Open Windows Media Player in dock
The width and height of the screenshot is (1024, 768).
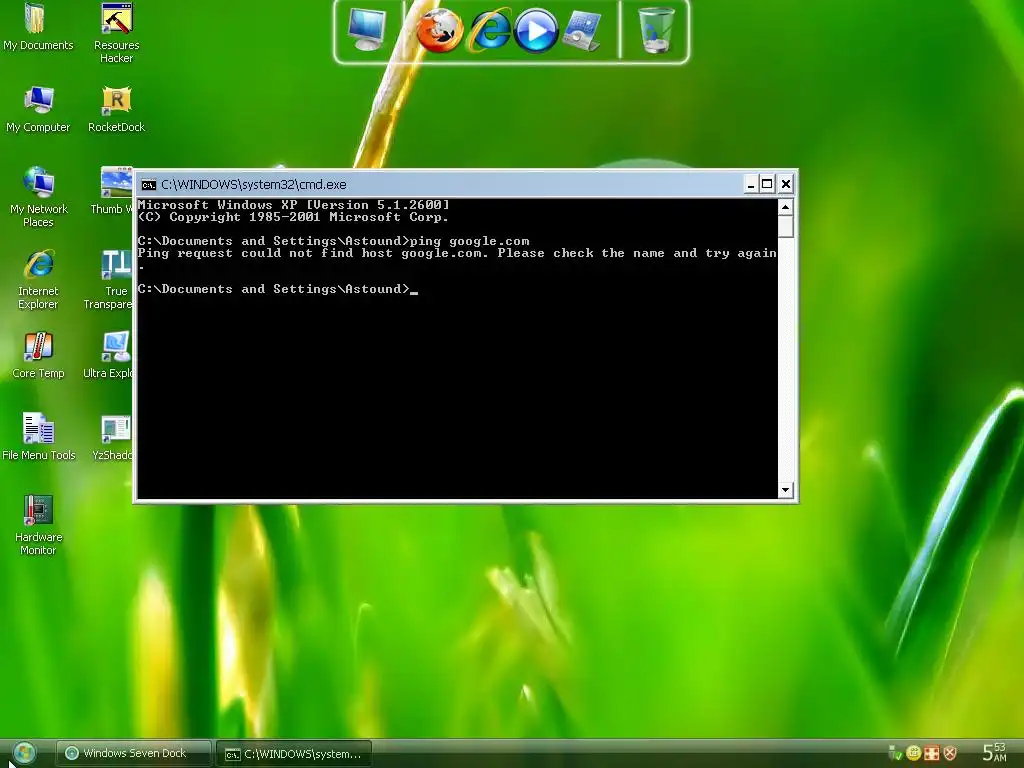pos(536,31)
